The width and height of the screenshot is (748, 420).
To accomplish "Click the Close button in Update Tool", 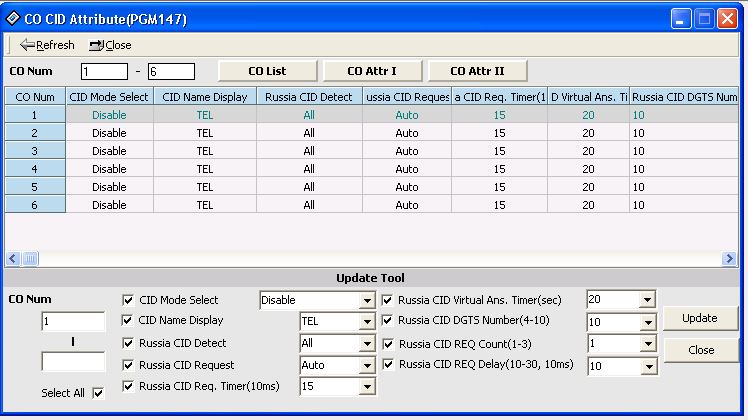I will (700, 350).
